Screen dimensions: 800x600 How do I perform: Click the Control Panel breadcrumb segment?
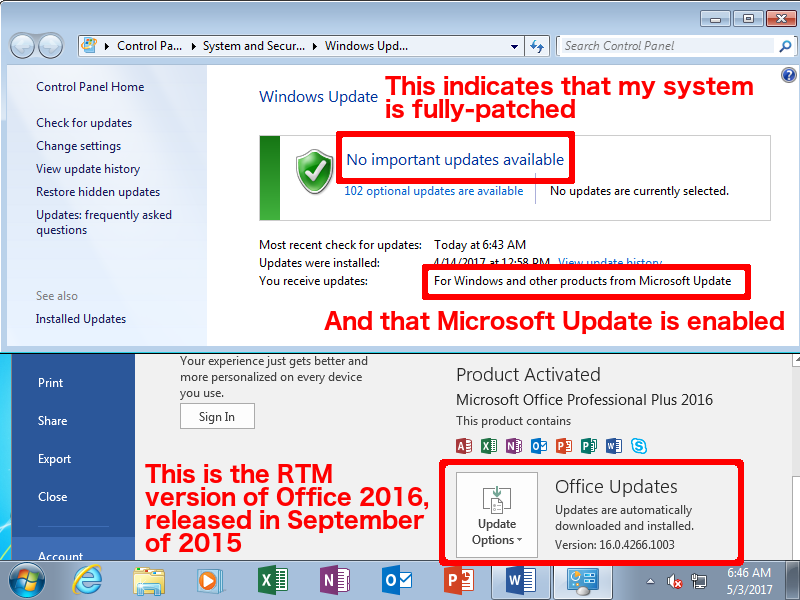tap(149, 46)
